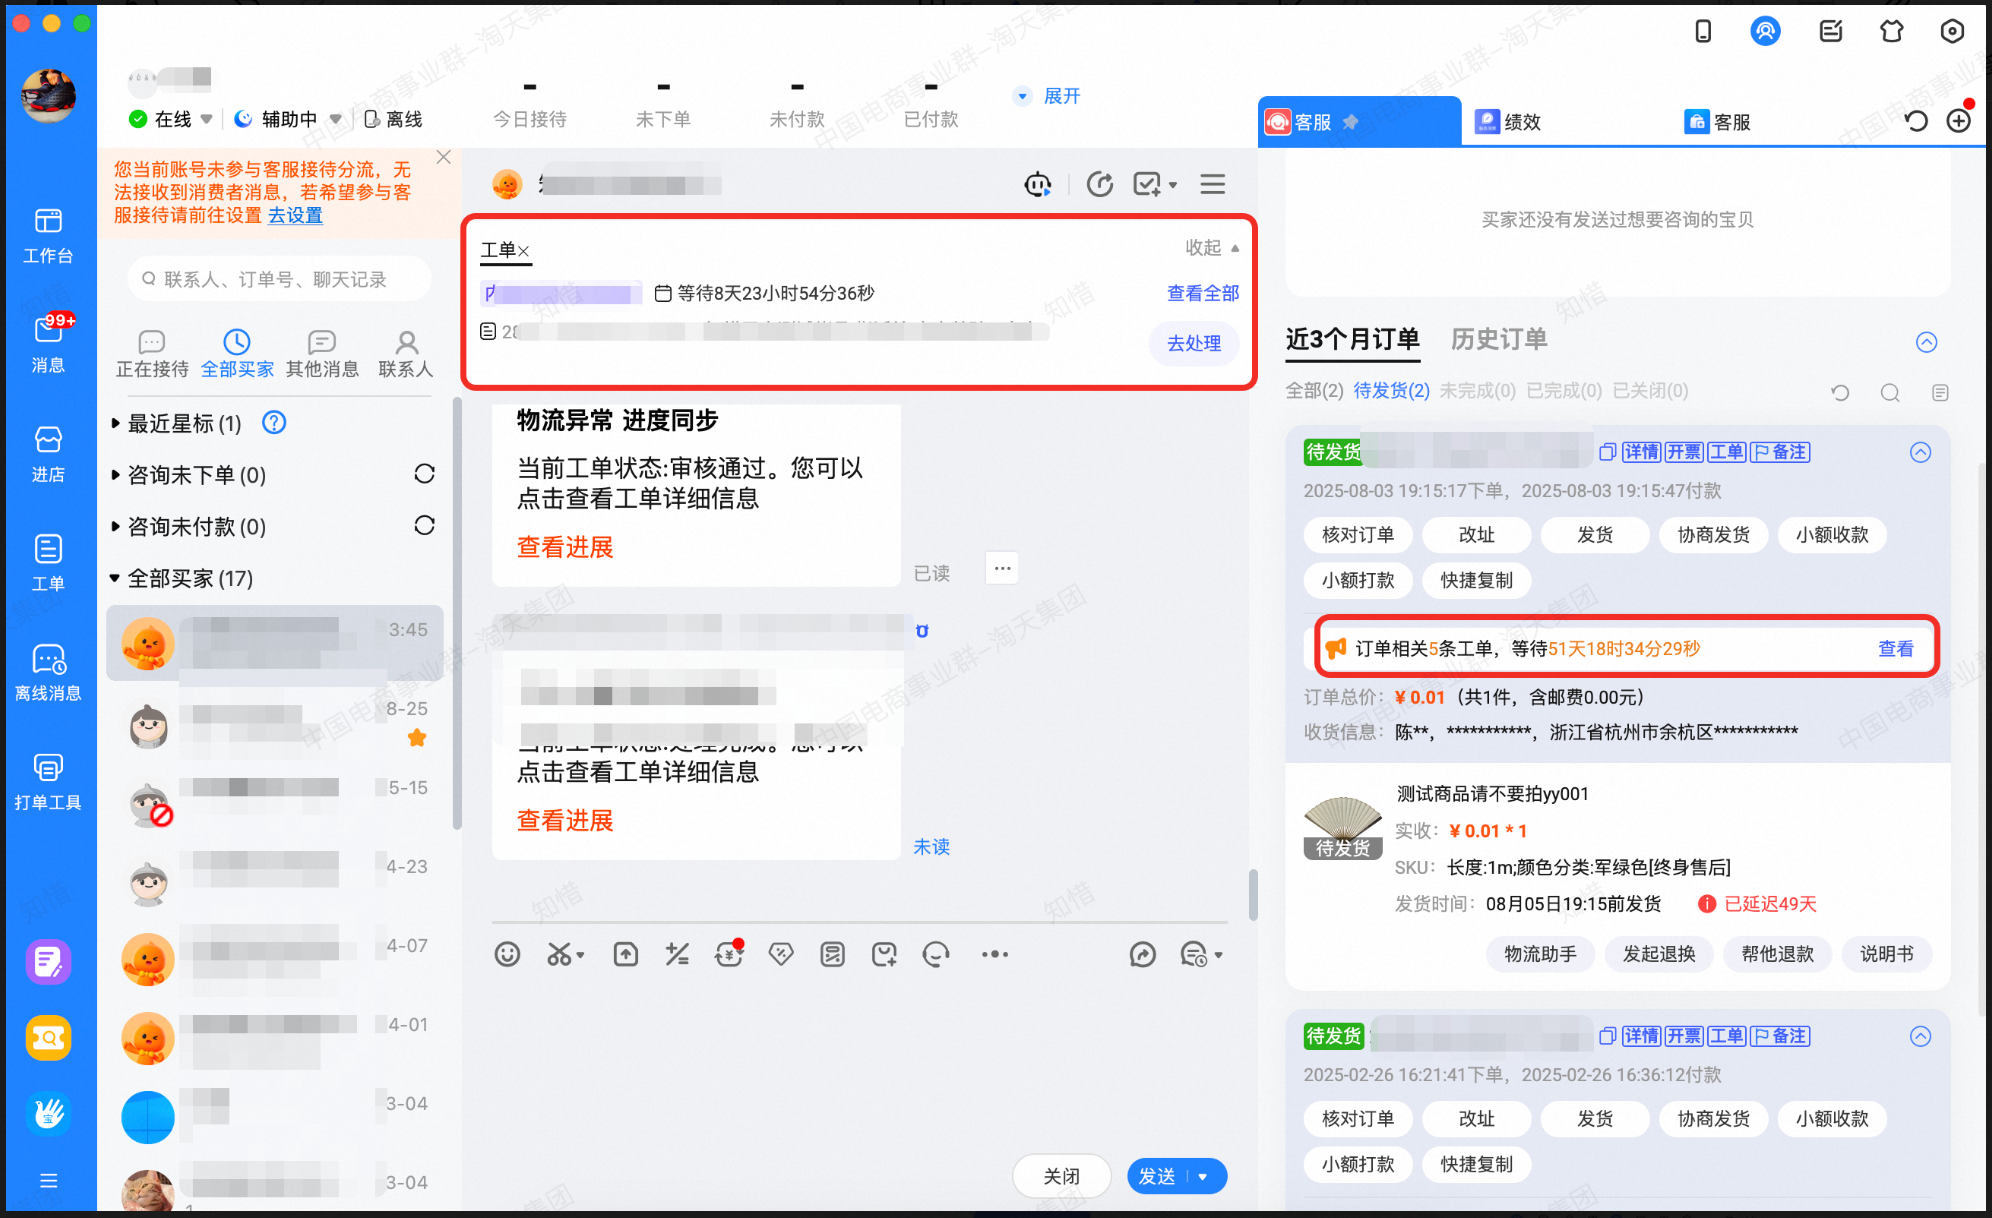Click the refresh icon beside right panel tabs
Screen dimensions: 1992x1218
click(1916, 121)
